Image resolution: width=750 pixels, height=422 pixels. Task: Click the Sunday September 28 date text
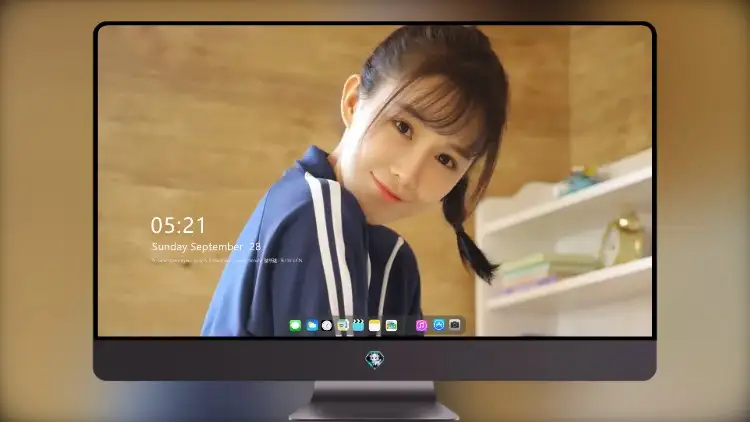coord(206,247)
